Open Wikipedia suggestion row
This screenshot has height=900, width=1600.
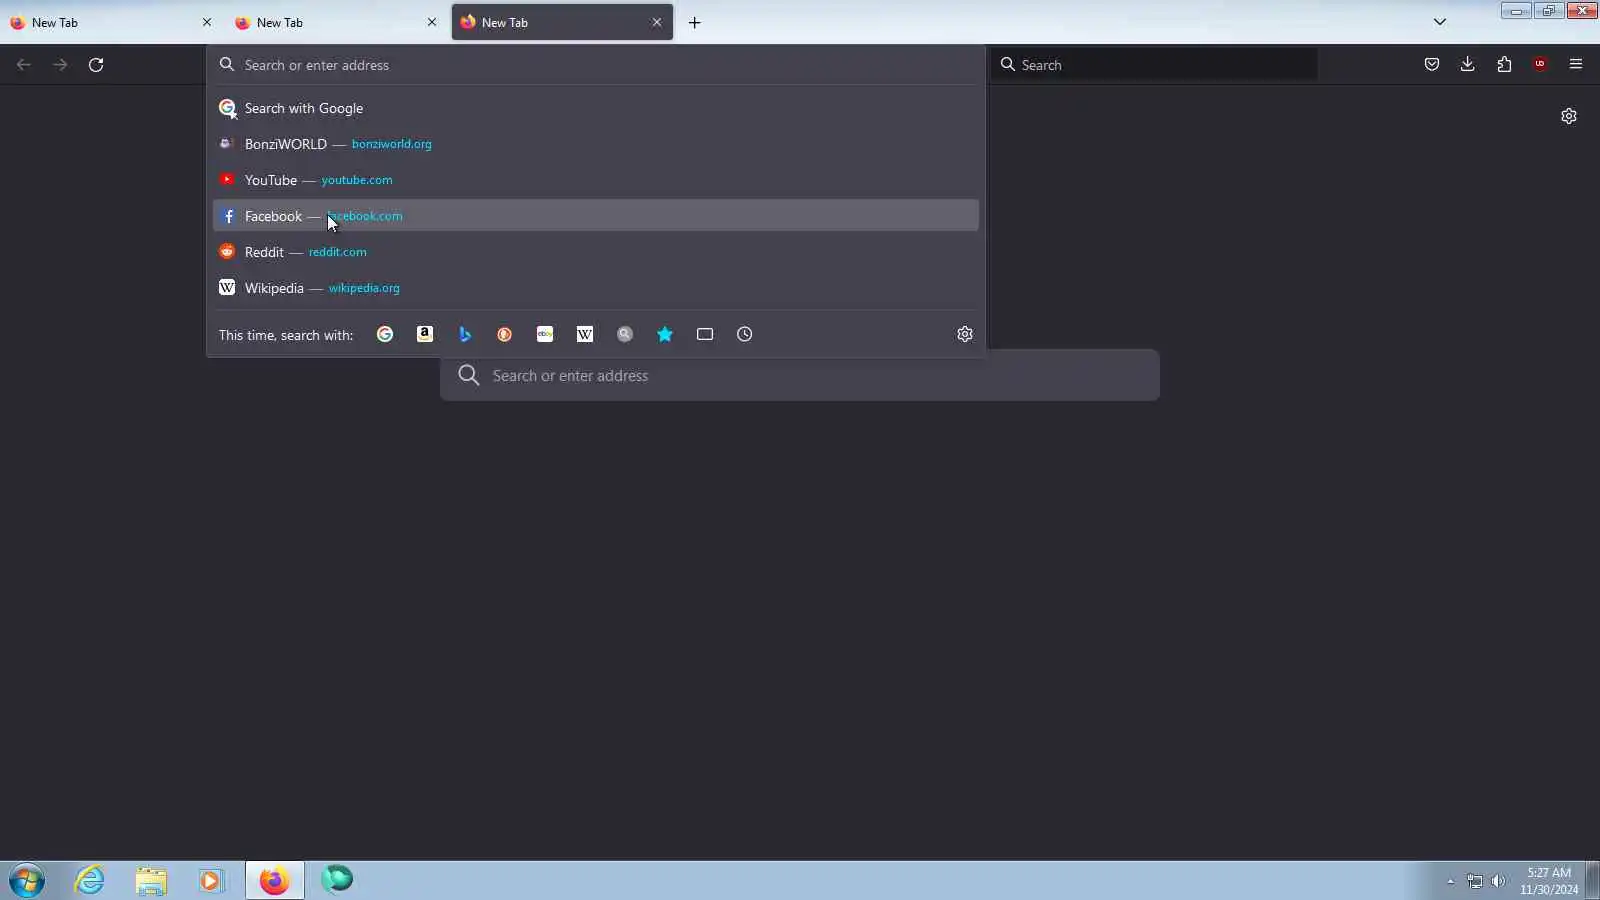[595, 288]
